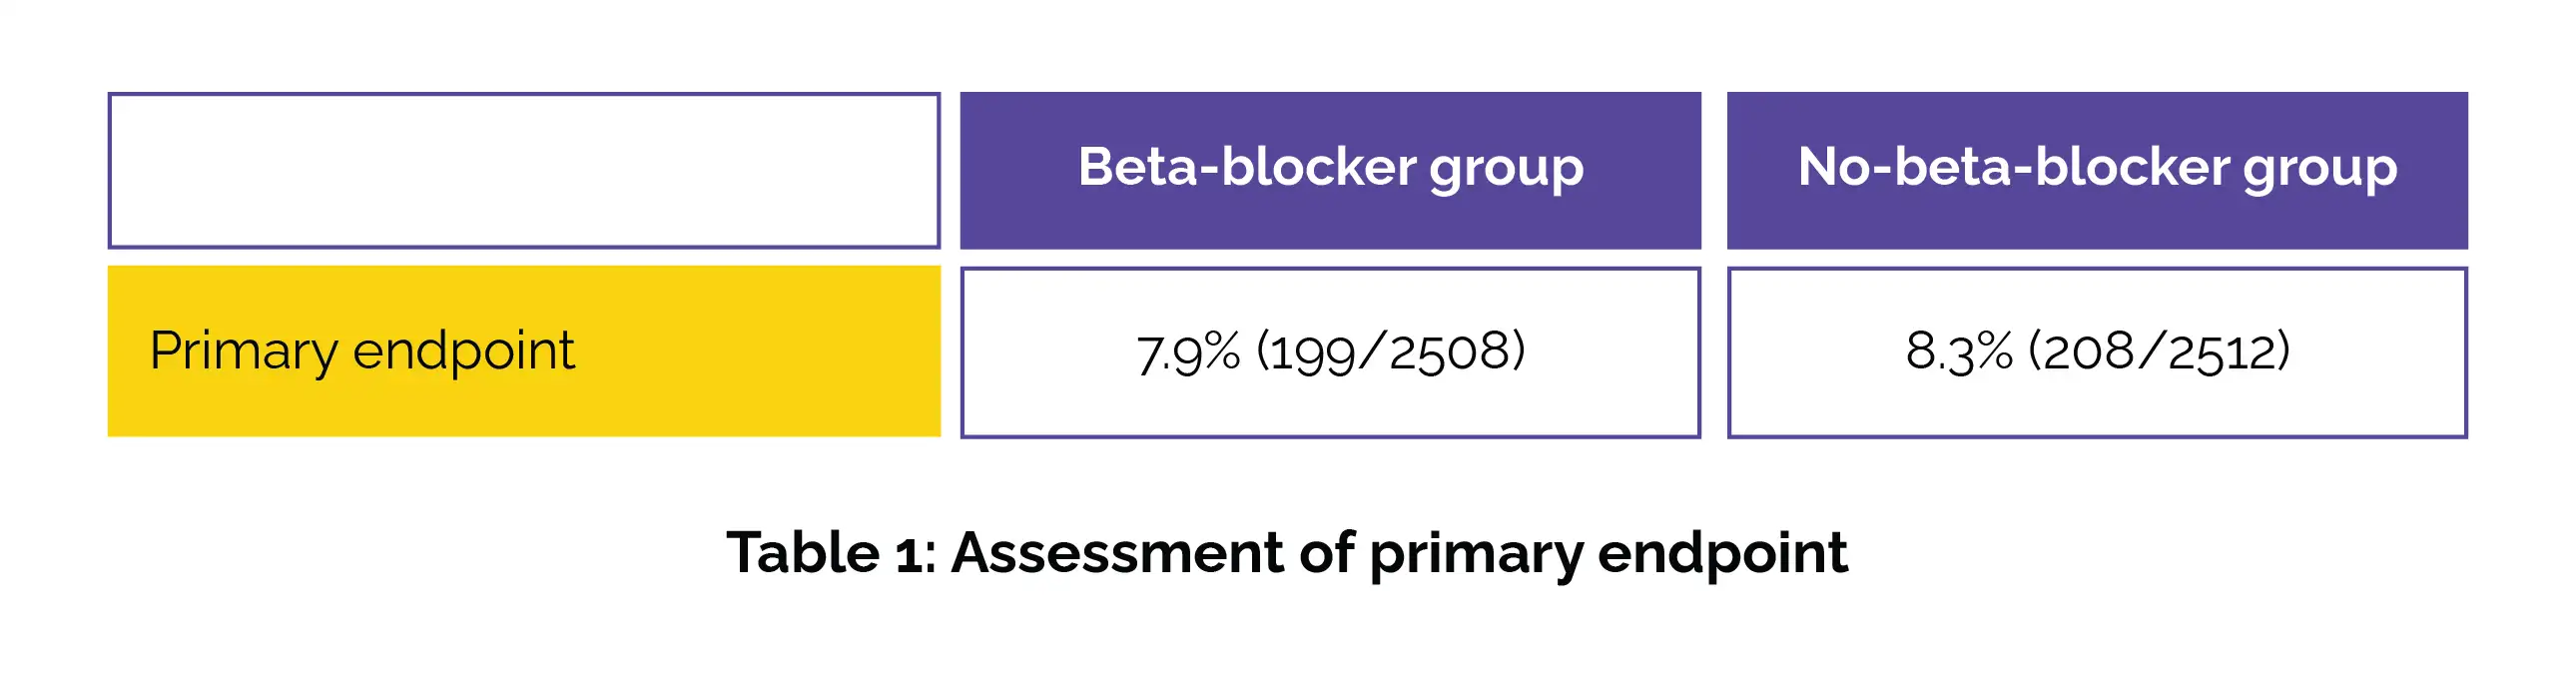Click the digit "1" in the table caption
This screenshot has width=2576, height=677.
(911, 554)
